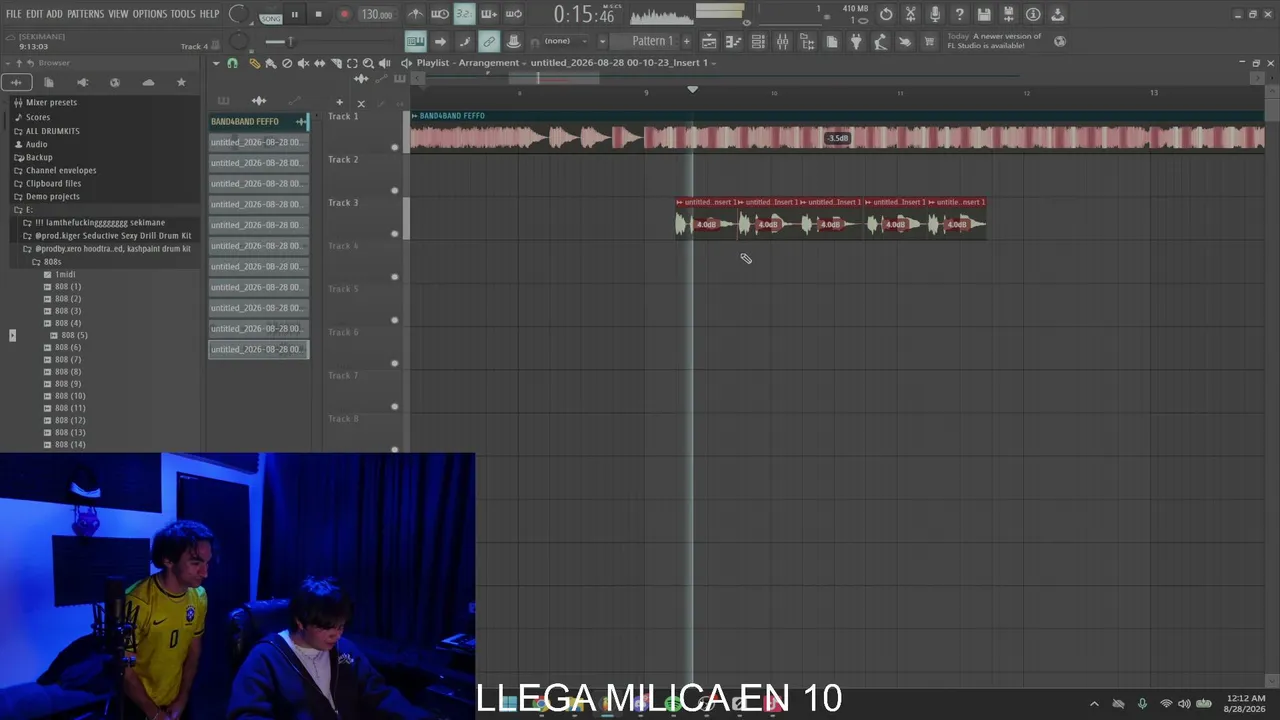Open the PATTERNS menu
The width and height of the screenshot is (1280, 720).
point(85,14)
